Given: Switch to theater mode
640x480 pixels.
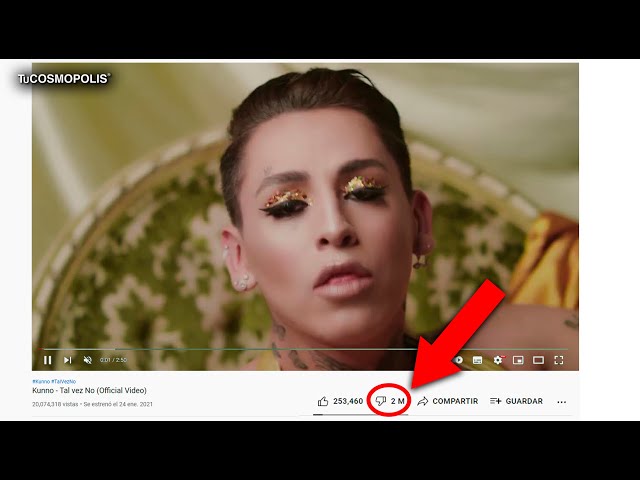Looking at the screenshot, I should pyautogui.click(x=538, y=360).
